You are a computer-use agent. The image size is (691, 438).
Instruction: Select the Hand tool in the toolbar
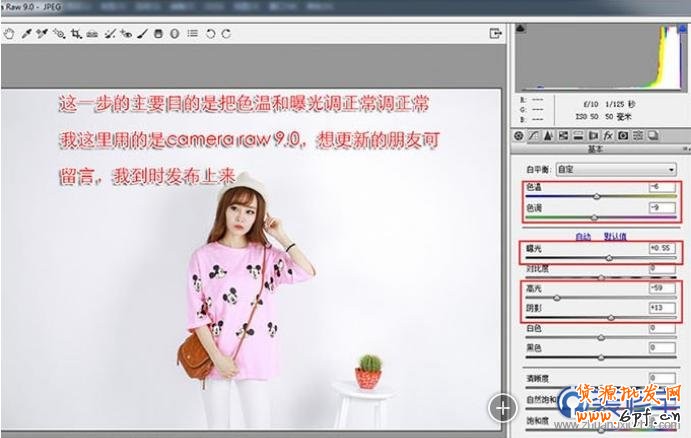click(9, 33)
